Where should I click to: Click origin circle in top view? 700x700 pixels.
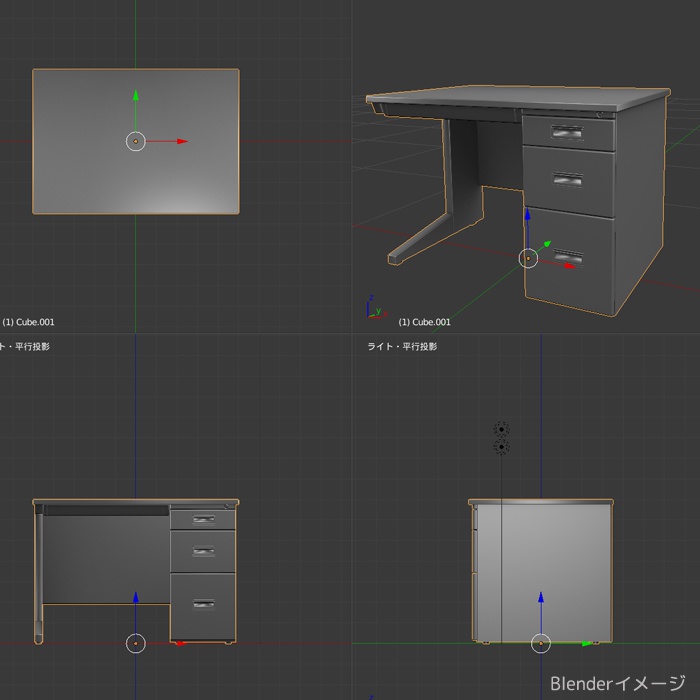(x=136, y=142)
